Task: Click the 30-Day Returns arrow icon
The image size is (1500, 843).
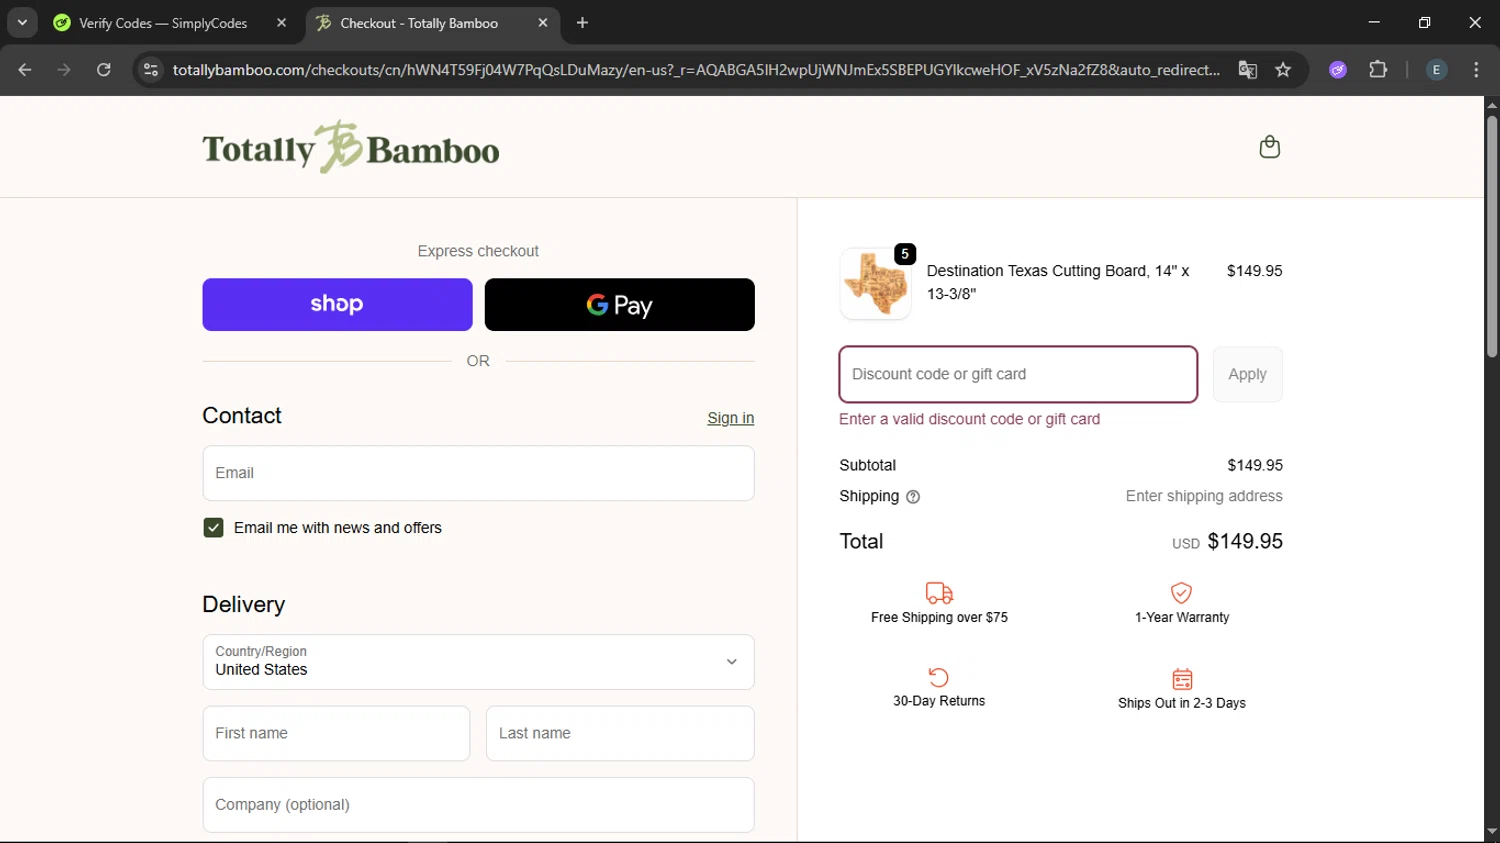Action: coord(938,677)
